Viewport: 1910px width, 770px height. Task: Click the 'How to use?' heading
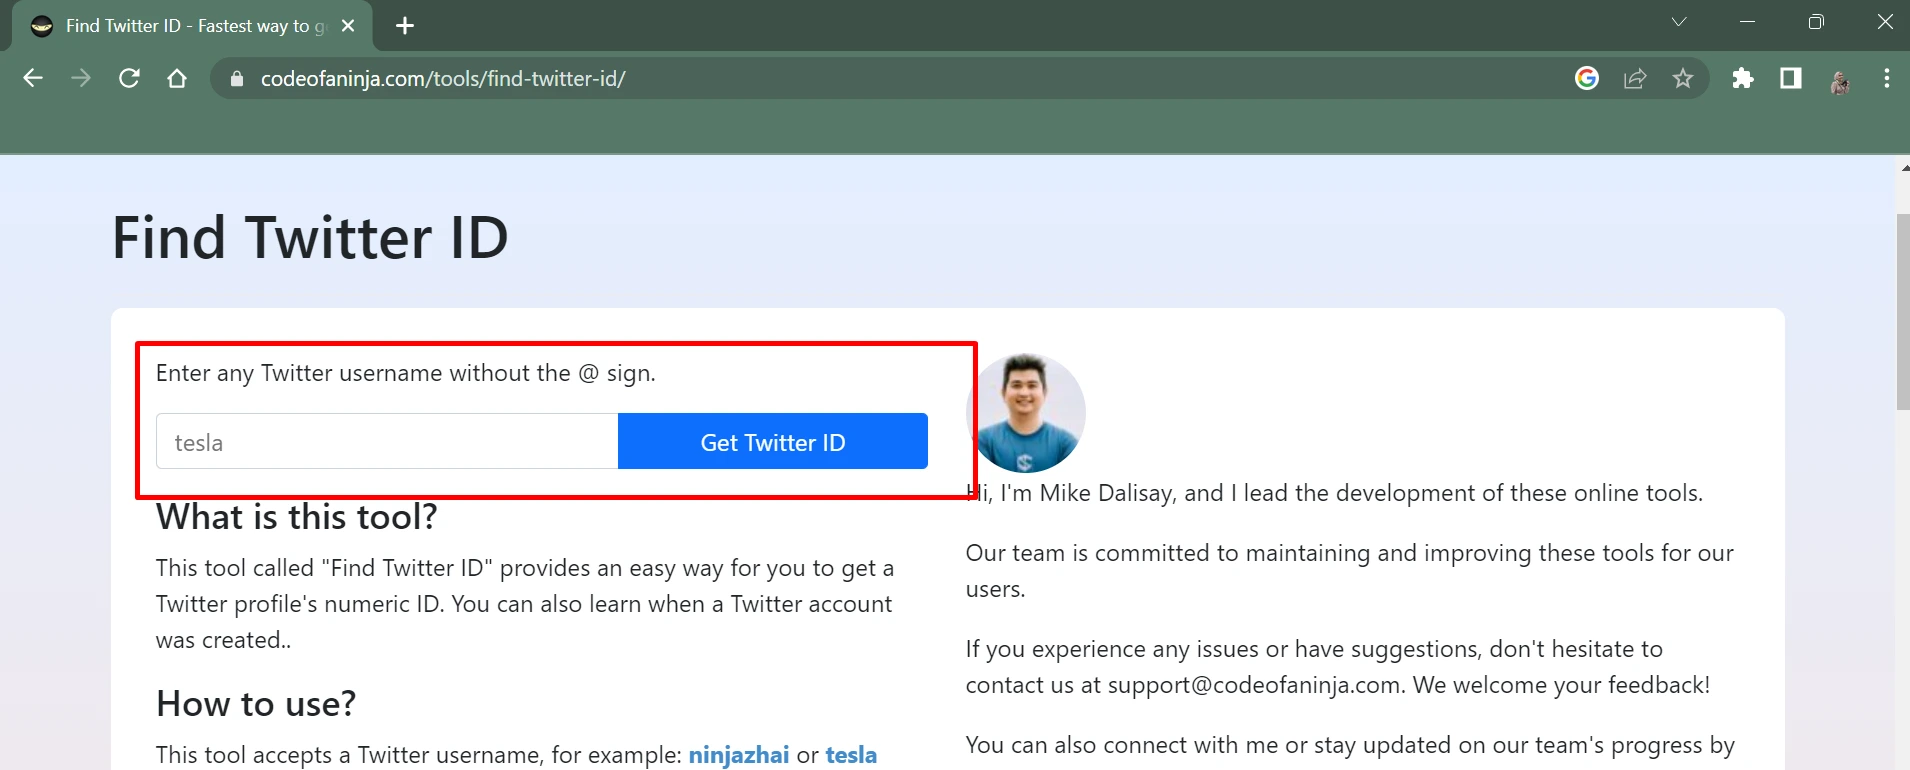tap(256, 704)
